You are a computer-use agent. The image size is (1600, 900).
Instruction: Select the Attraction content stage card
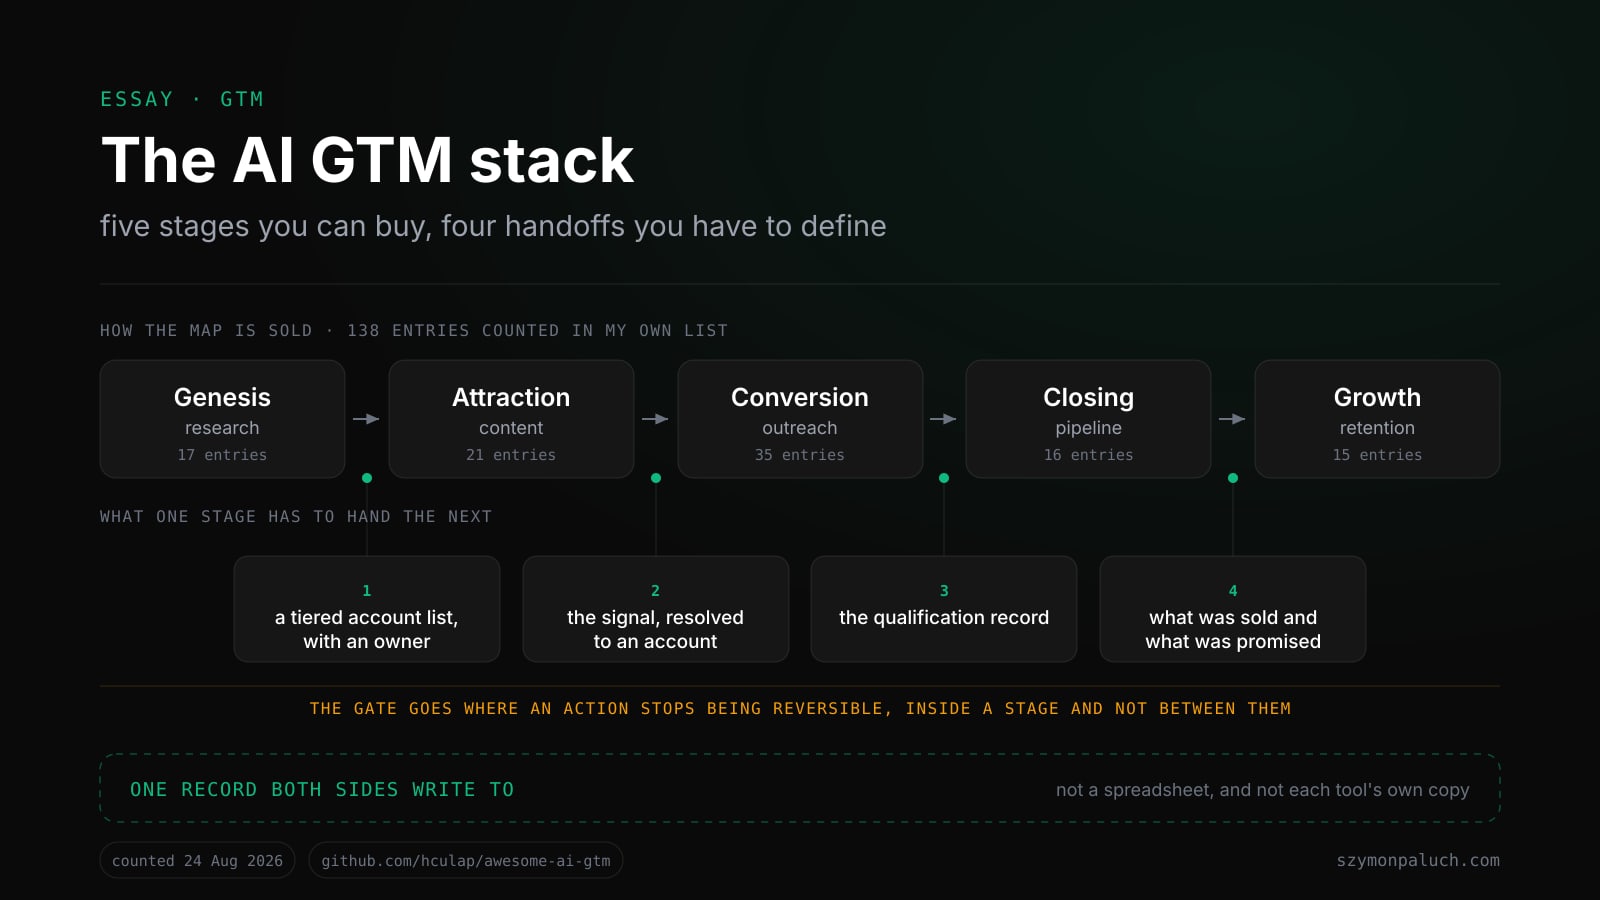pyautogui.click(x=511, y=419)
